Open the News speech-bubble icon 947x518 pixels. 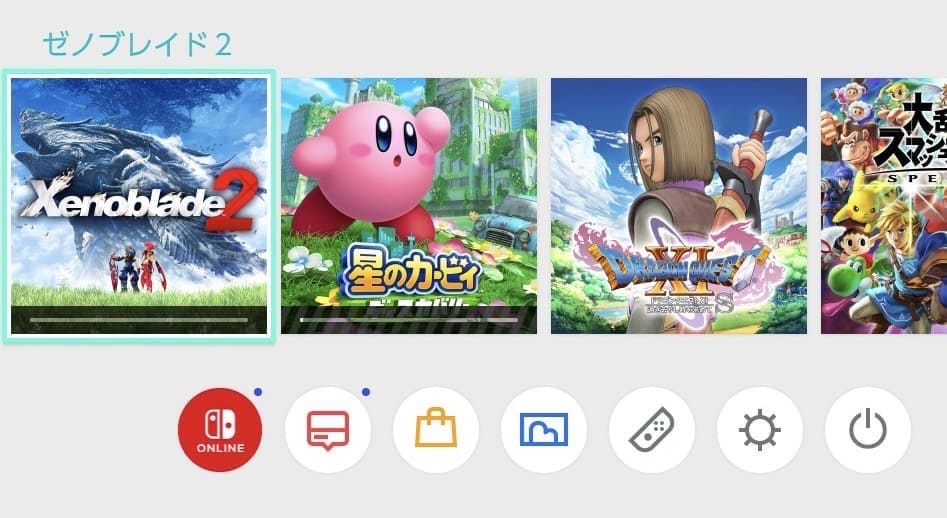coord(328,430)
